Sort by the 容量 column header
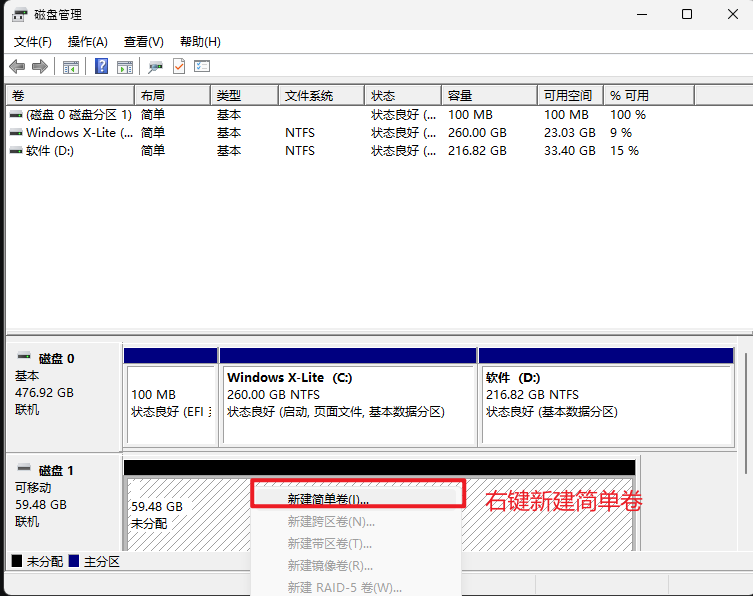The height and width of the screenshot is (596, 753). coord(489,96)
